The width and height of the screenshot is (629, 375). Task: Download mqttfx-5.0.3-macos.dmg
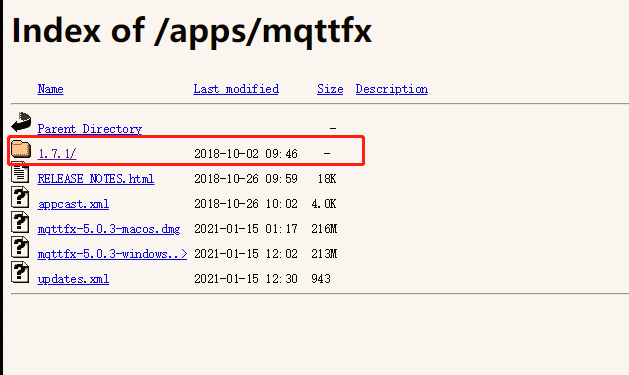click(x=109, y=229)
